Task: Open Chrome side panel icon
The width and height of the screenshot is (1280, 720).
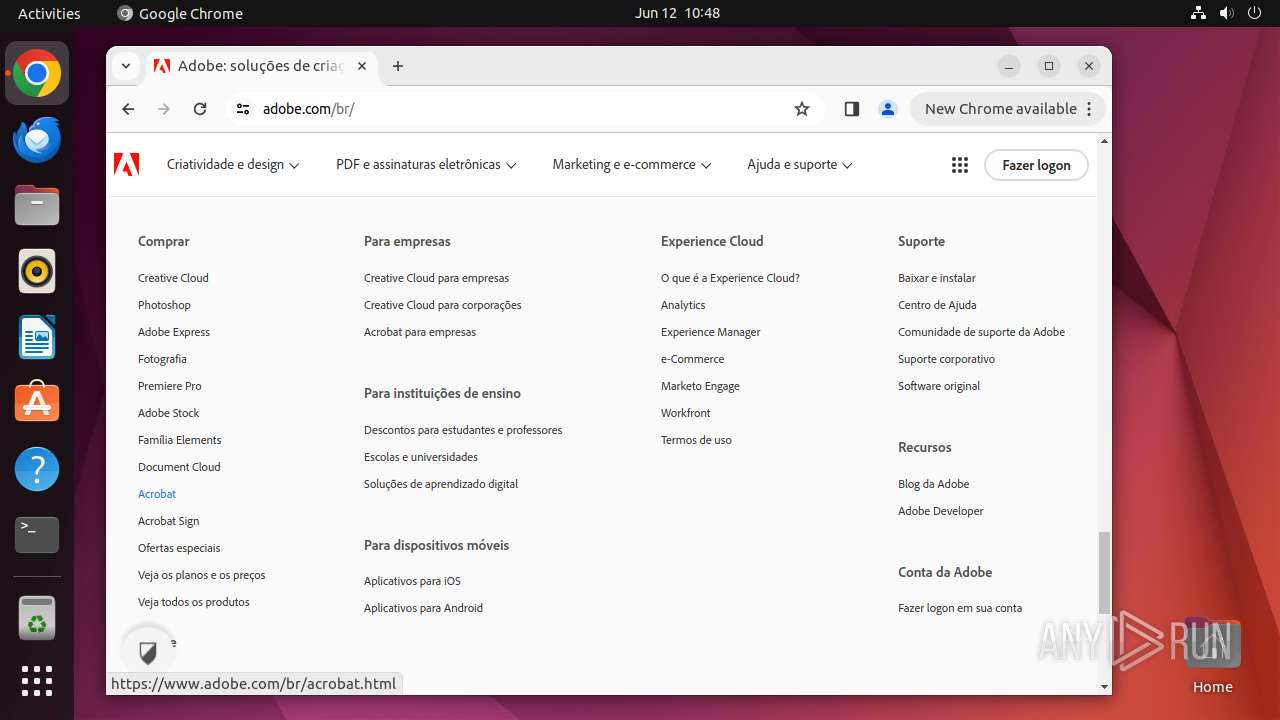Action: [851, 109]
